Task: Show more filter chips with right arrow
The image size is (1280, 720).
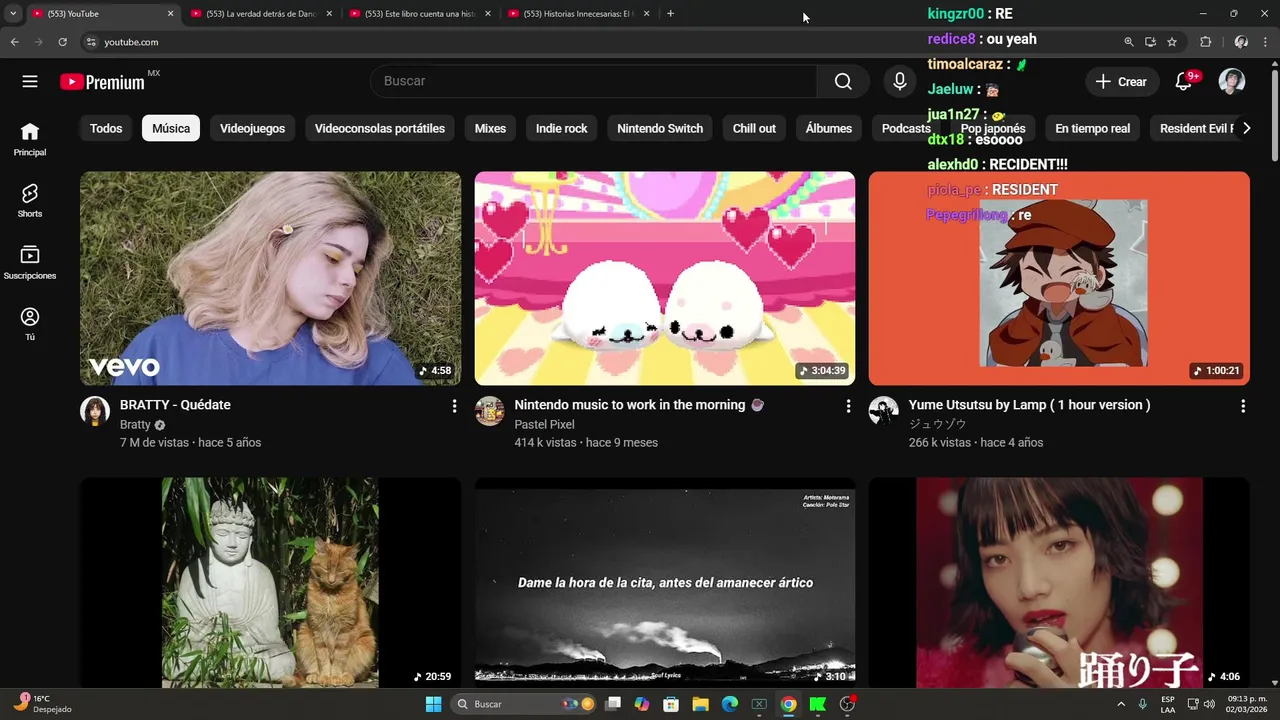Action: point(1246,128)
